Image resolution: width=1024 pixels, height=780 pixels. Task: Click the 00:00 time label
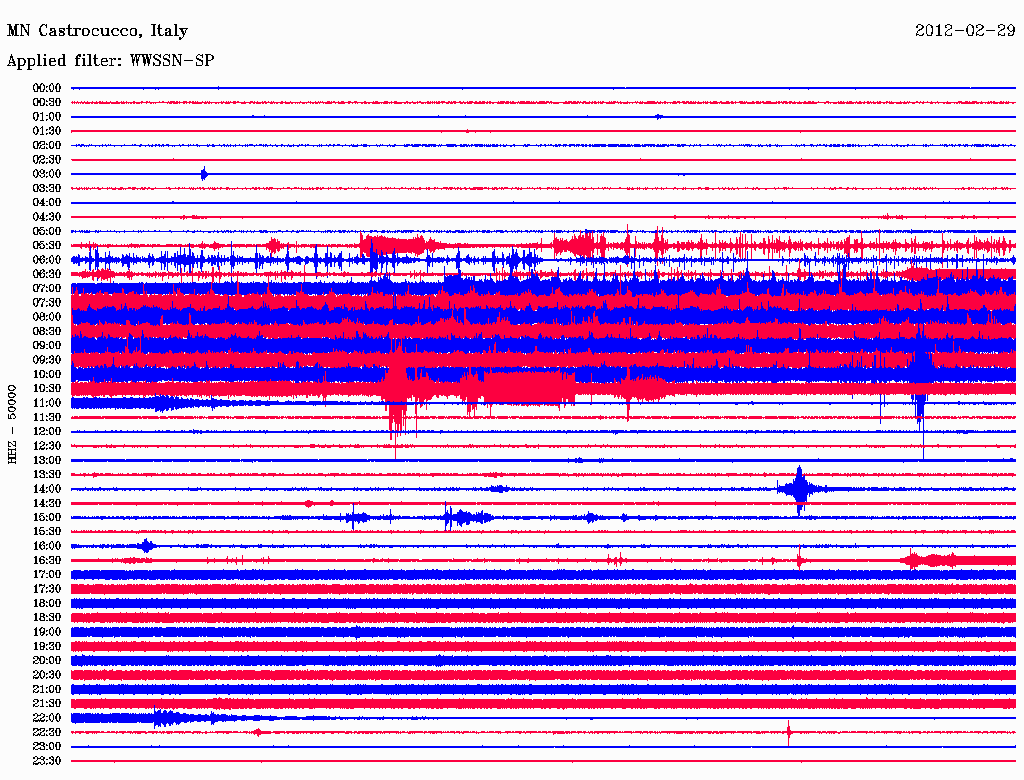(x=47, y=88)
